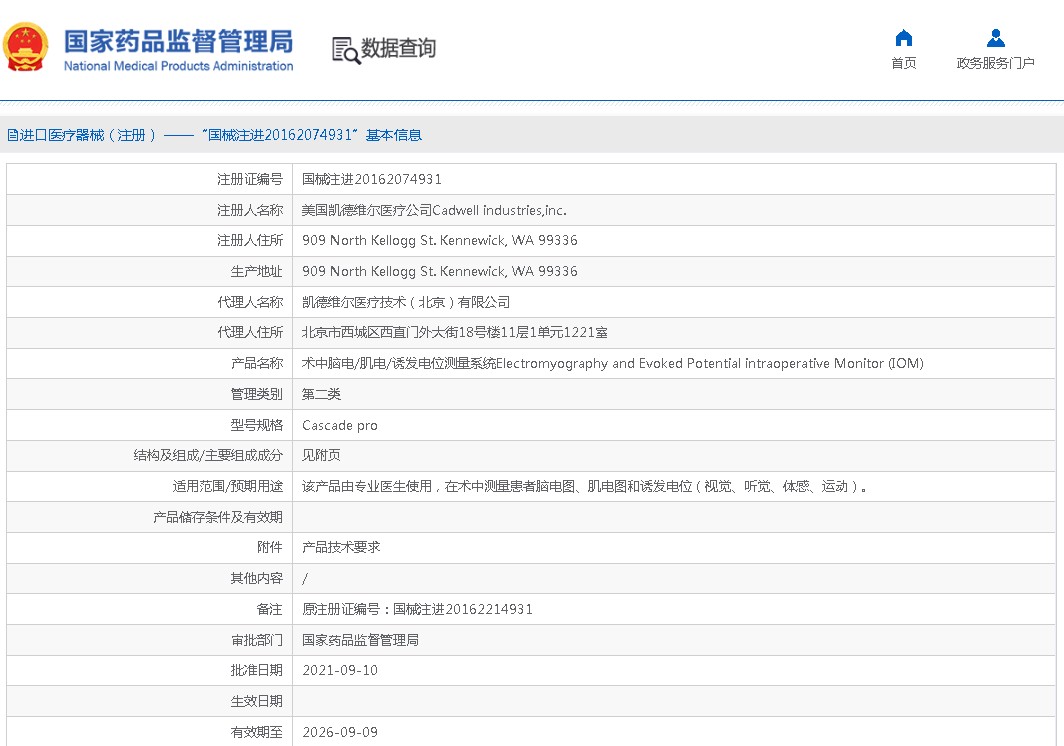Click the 备注 label

coord(269,609)
